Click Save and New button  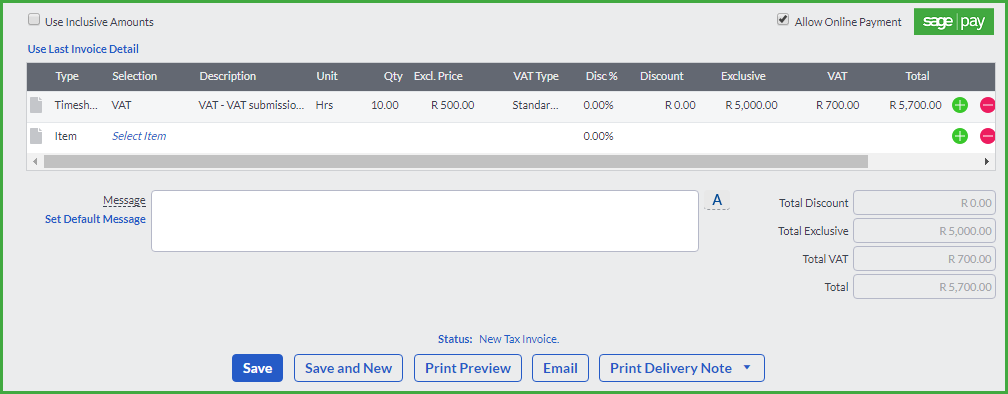pos(348,368)
